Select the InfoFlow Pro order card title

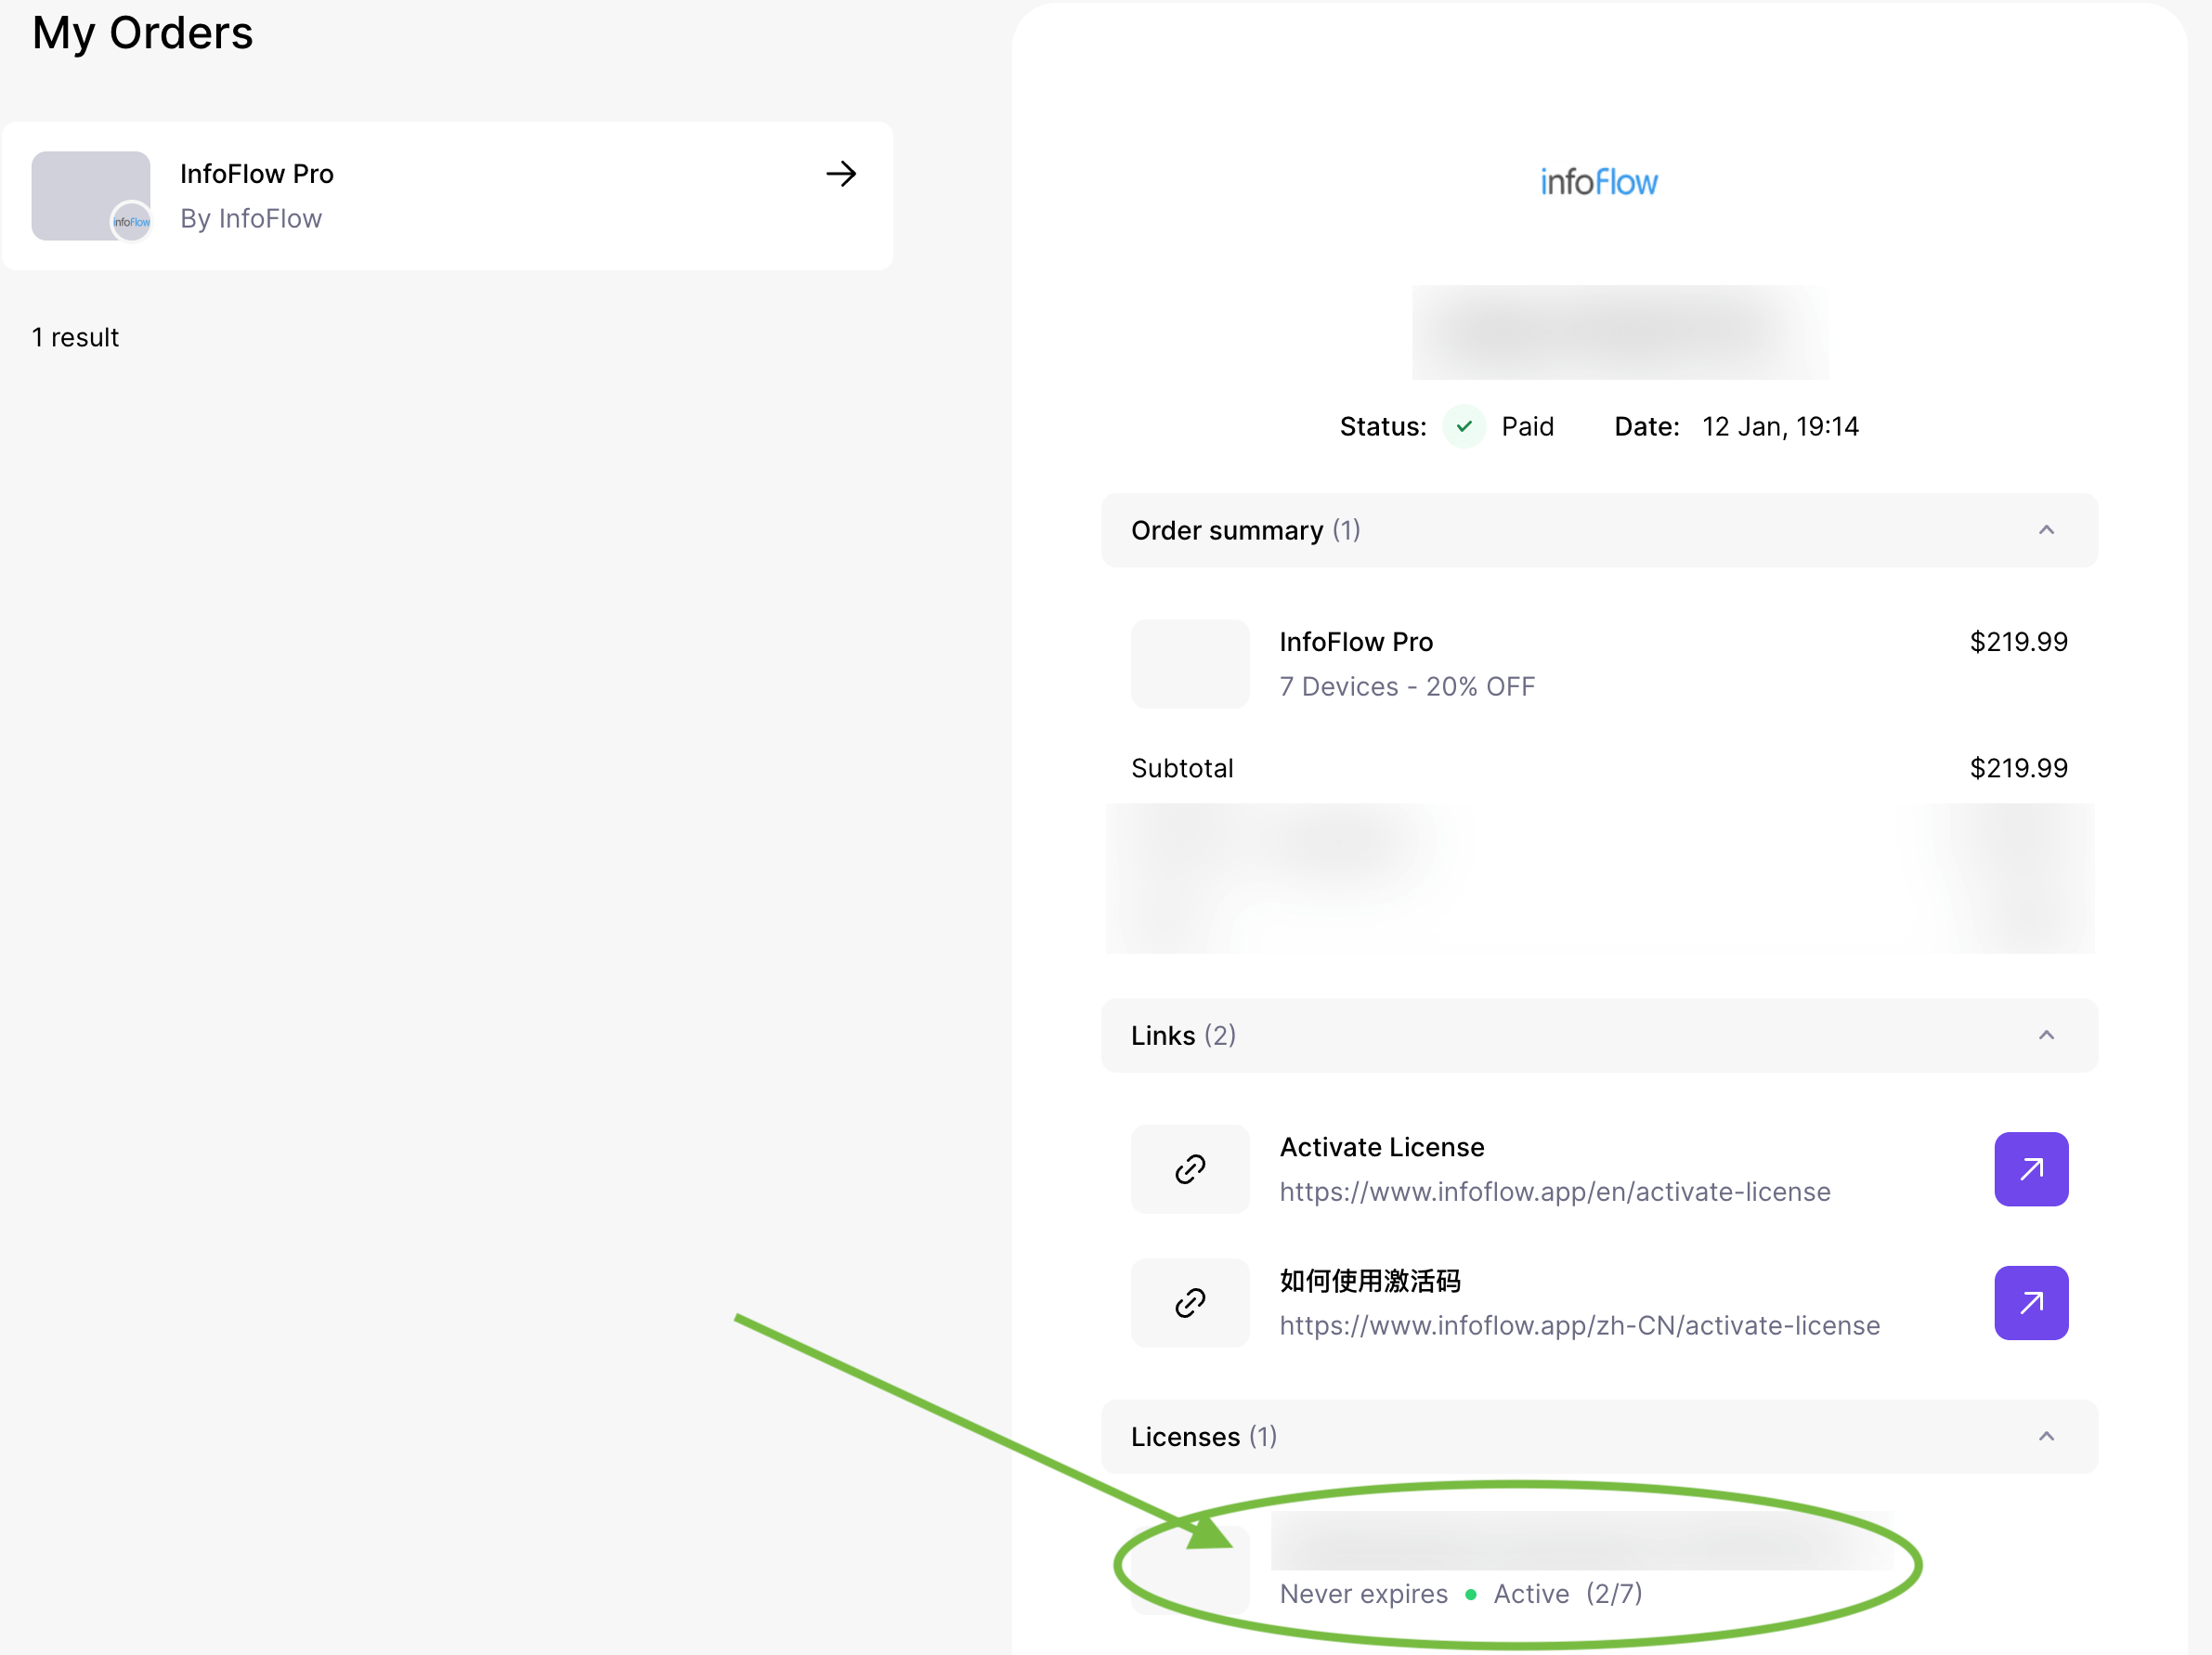pyautogui.click(x=256, y=174)
